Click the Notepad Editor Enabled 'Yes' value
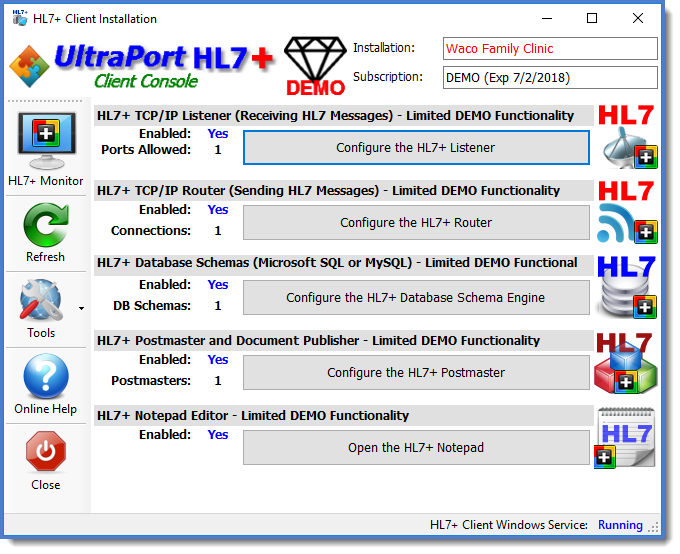The height and width of the screenshot is (554, 680). [218, 435]
